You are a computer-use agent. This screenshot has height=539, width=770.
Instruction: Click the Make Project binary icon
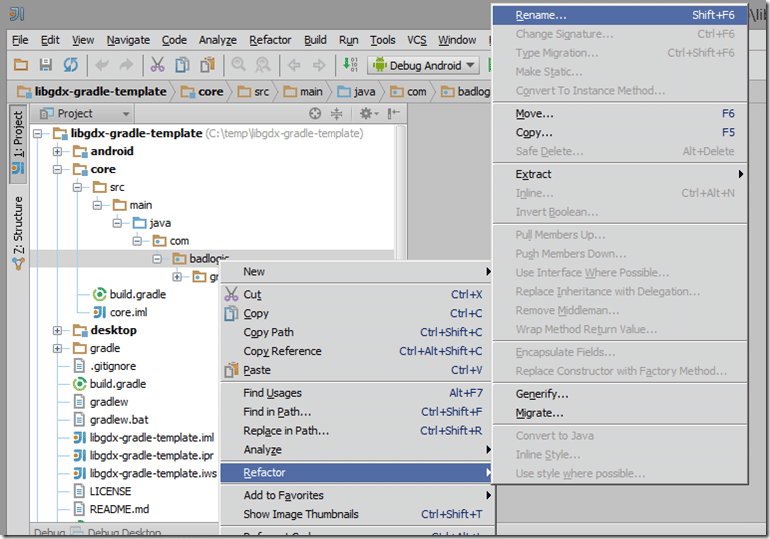pyautogui.click(x=350, y=64)
